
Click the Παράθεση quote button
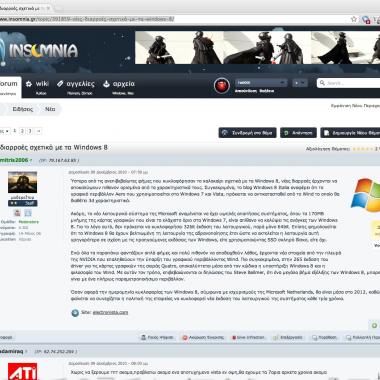coord(324,338)
